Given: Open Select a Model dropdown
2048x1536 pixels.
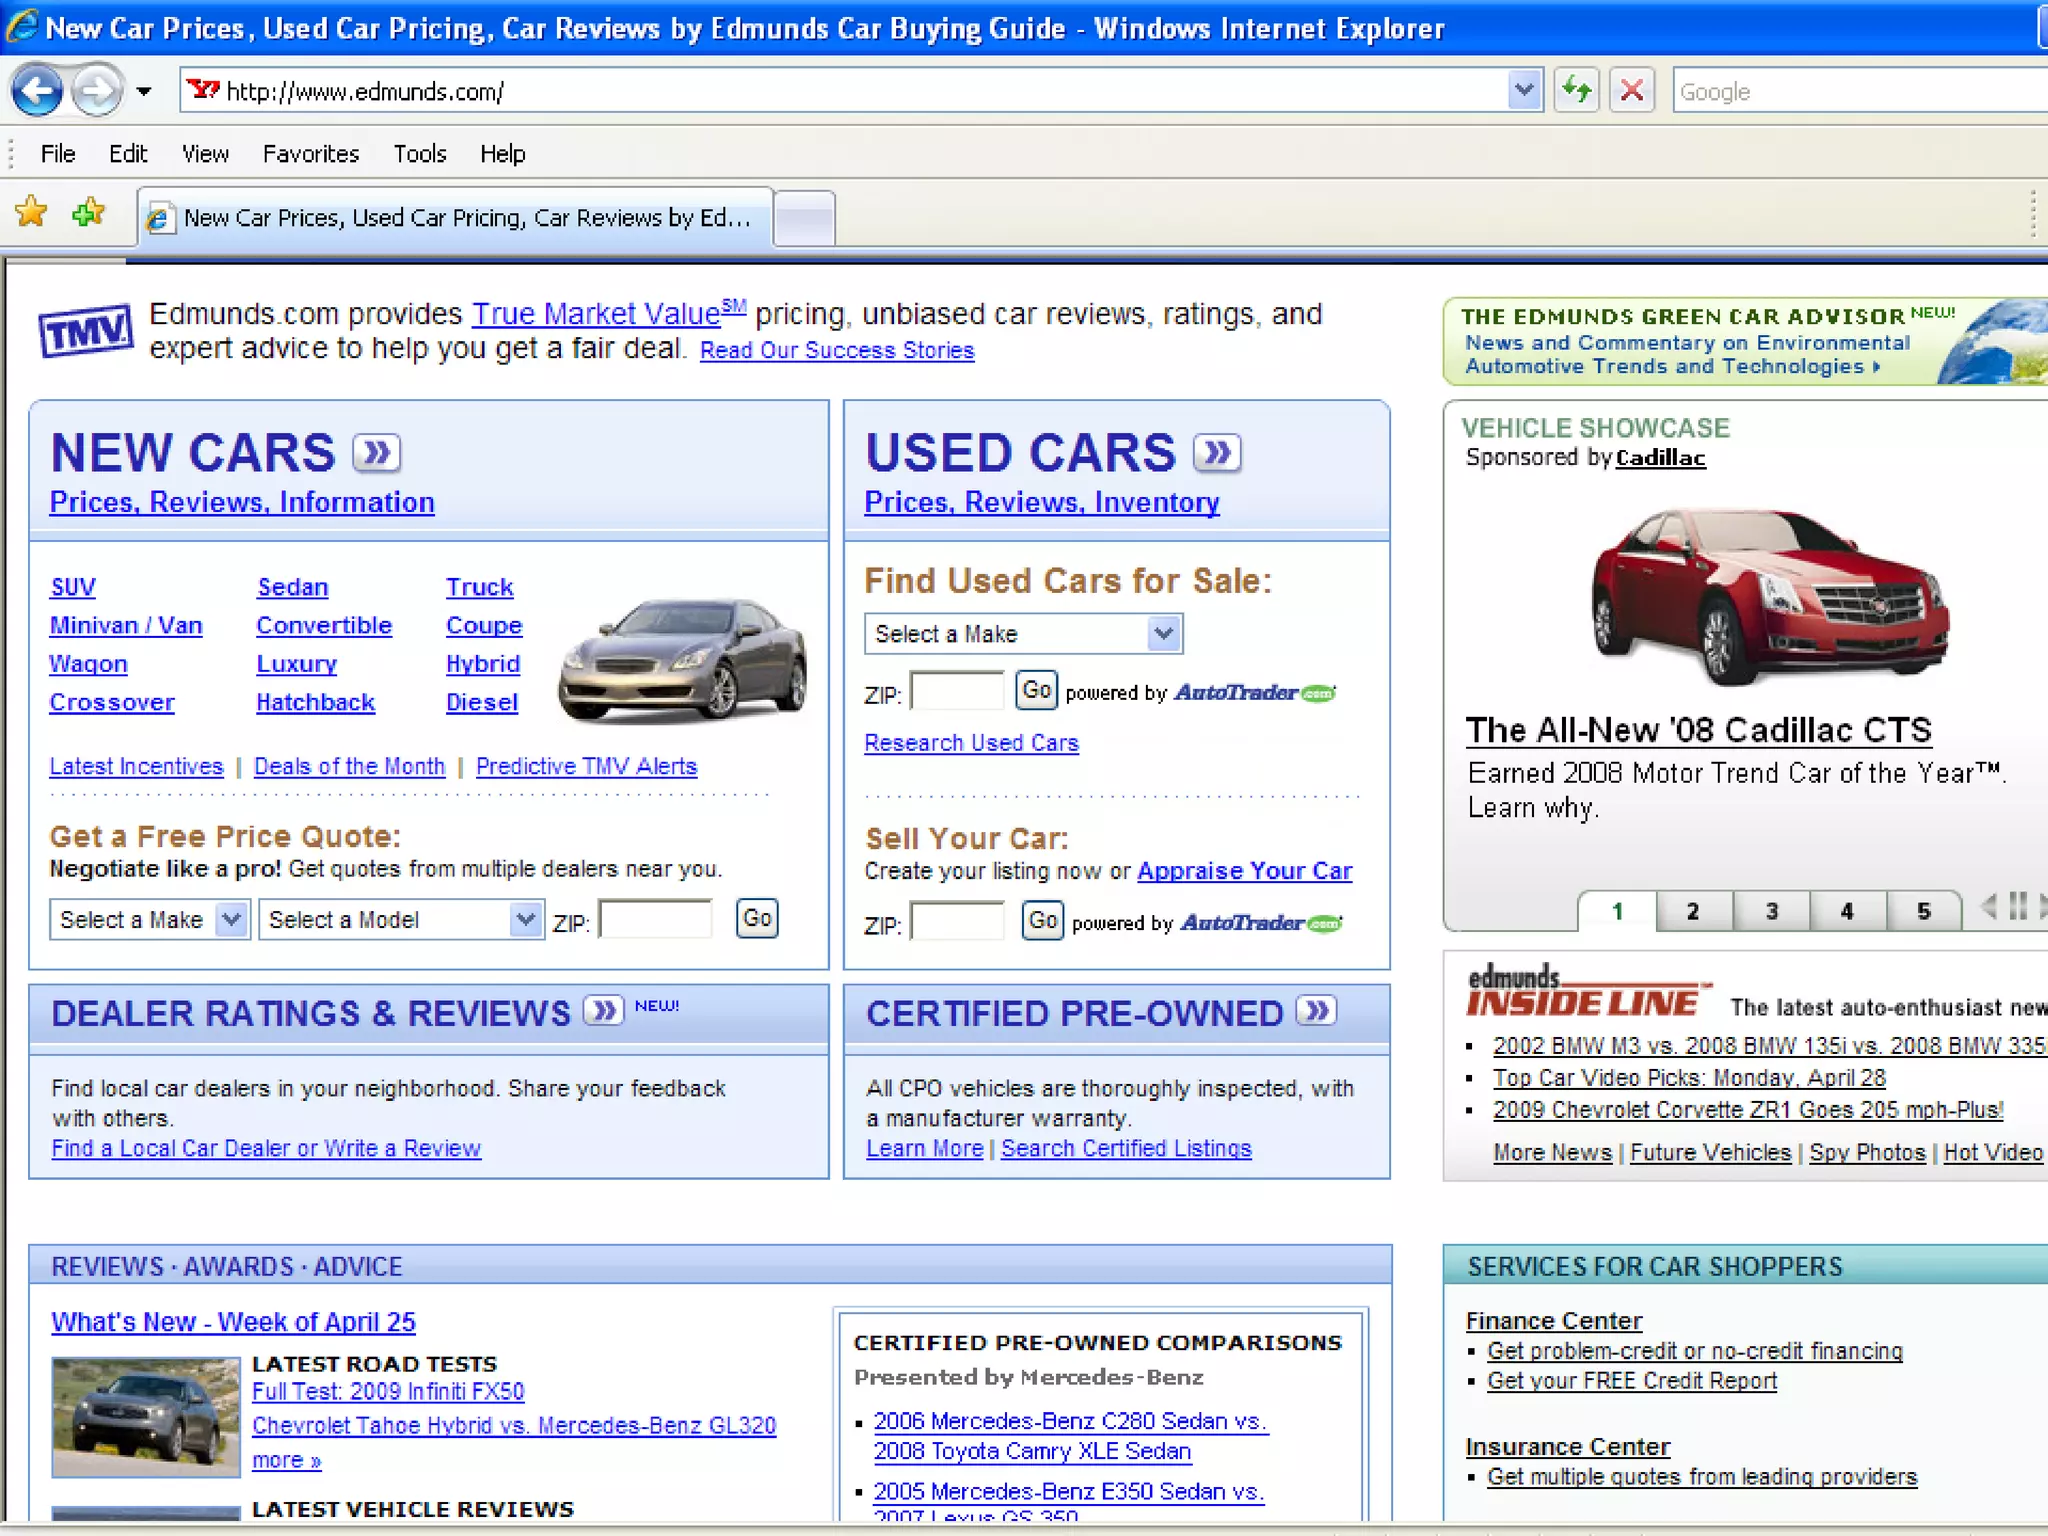Looking at the screenshot, I should (400, 919).
